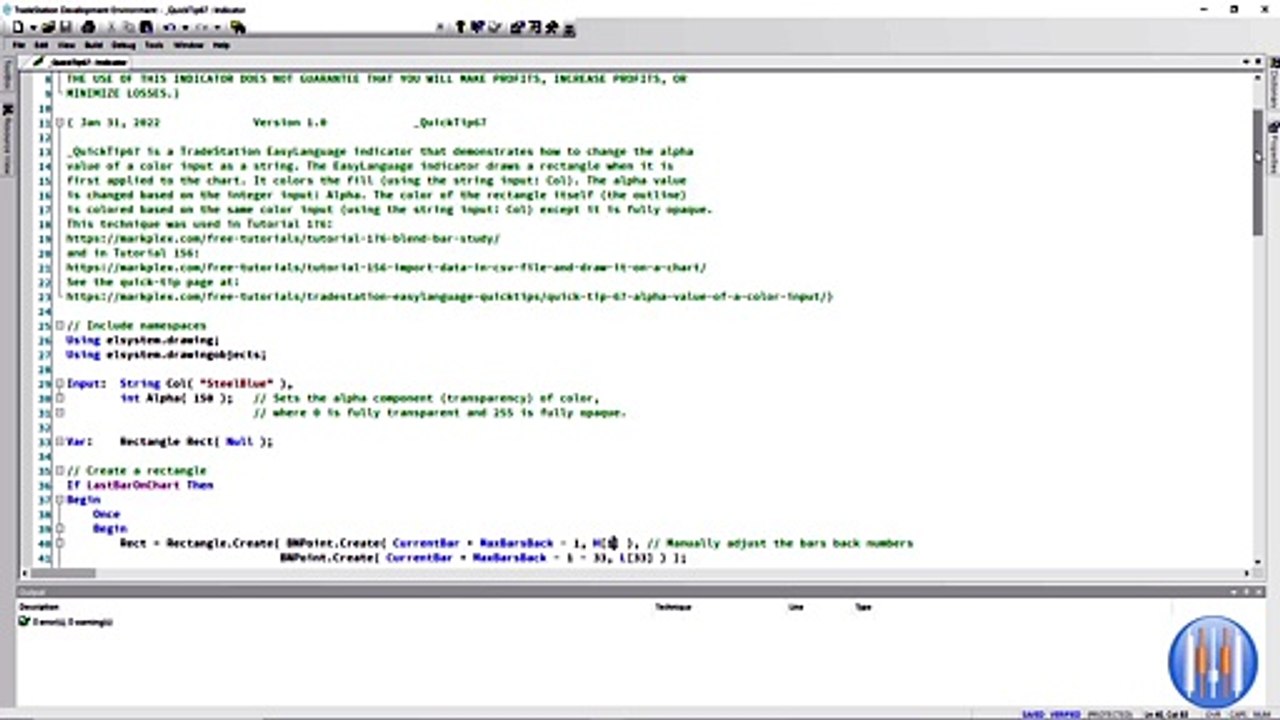
Task: Collapse the Rect assignment at line 40
Action: [x=59, y=543]
